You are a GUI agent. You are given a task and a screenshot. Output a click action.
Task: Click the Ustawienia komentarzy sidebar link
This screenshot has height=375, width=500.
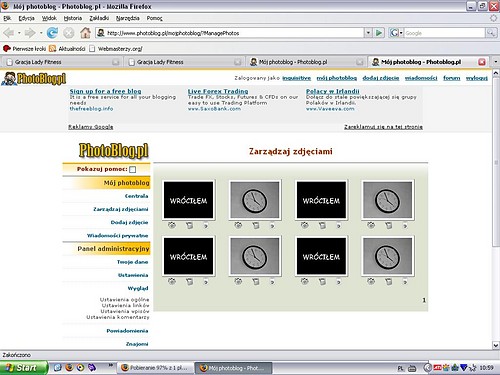click(x=118, y=317)
